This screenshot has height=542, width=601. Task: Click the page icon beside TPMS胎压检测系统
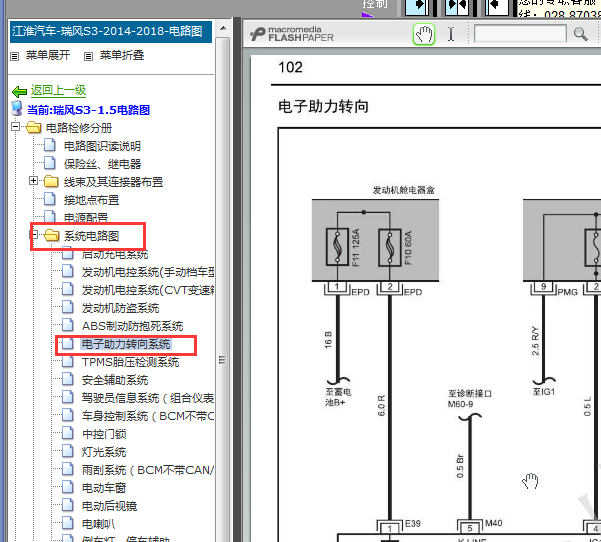(x=68, y=361)
